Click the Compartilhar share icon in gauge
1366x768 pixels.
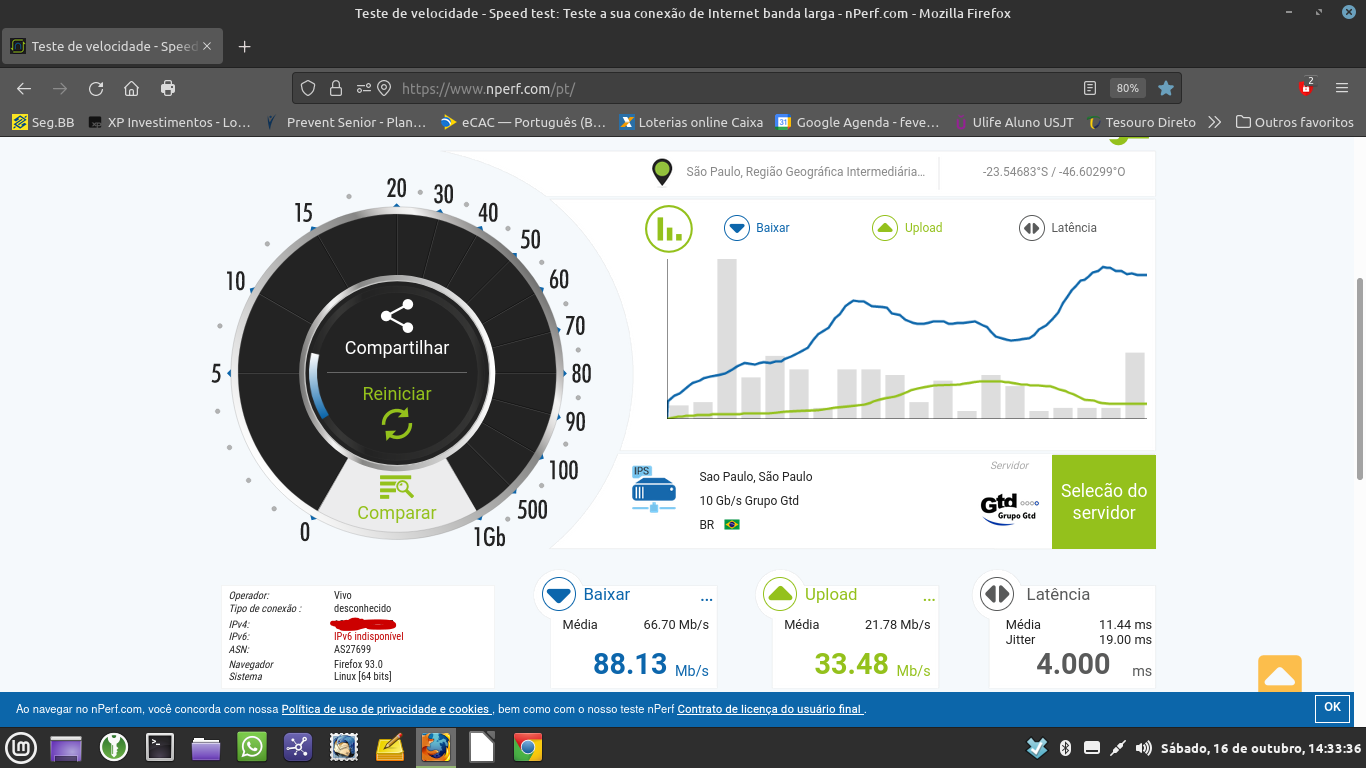[397, 317]
